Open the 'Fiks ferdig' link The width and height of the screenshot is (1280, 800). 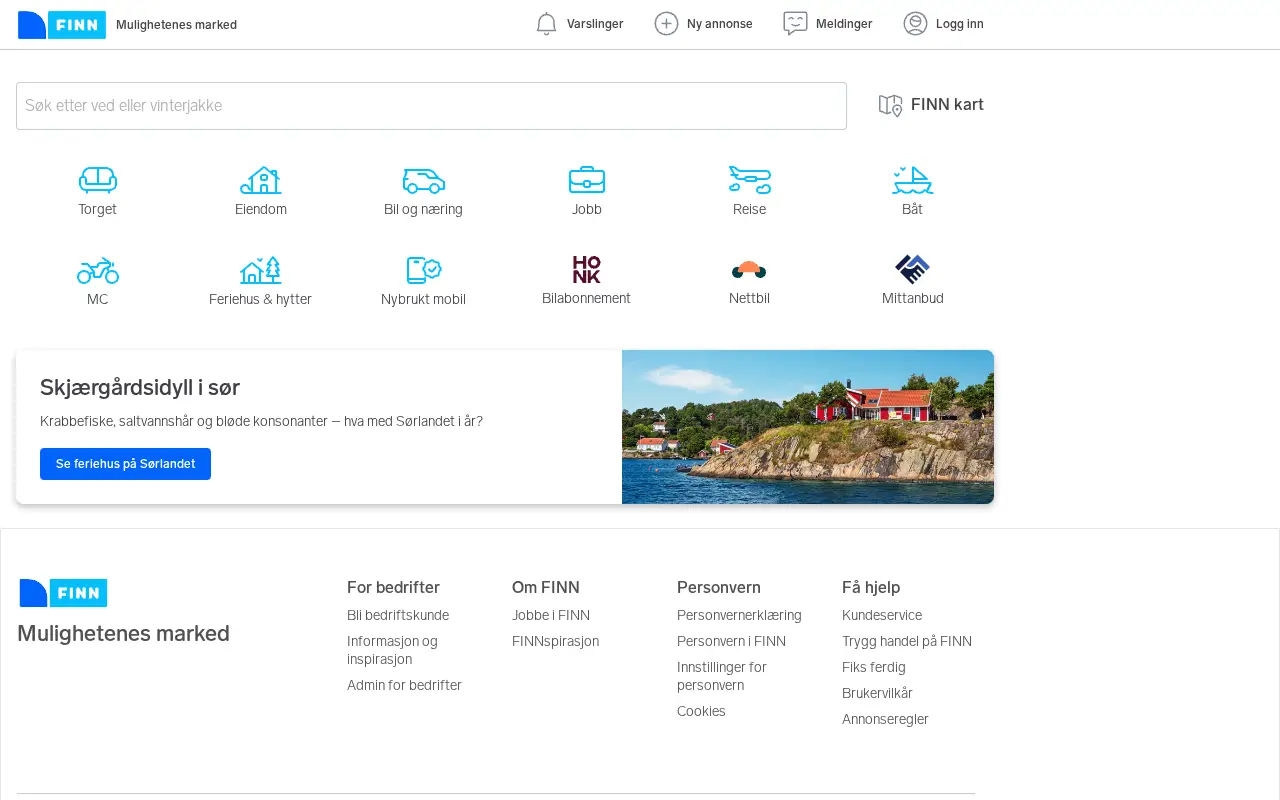click(x=874, y=667)
